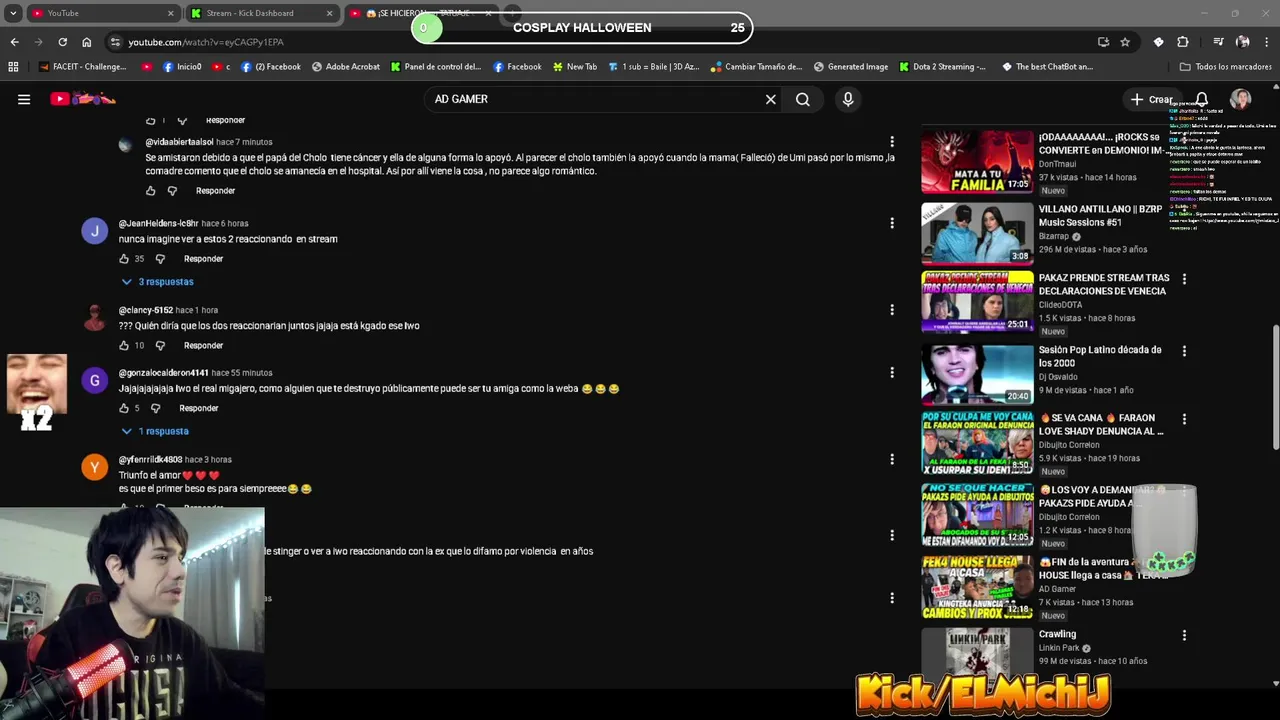Open browser home page icon
The width and height of the screenshot is (1280, 720).
(x=87, y=42)
